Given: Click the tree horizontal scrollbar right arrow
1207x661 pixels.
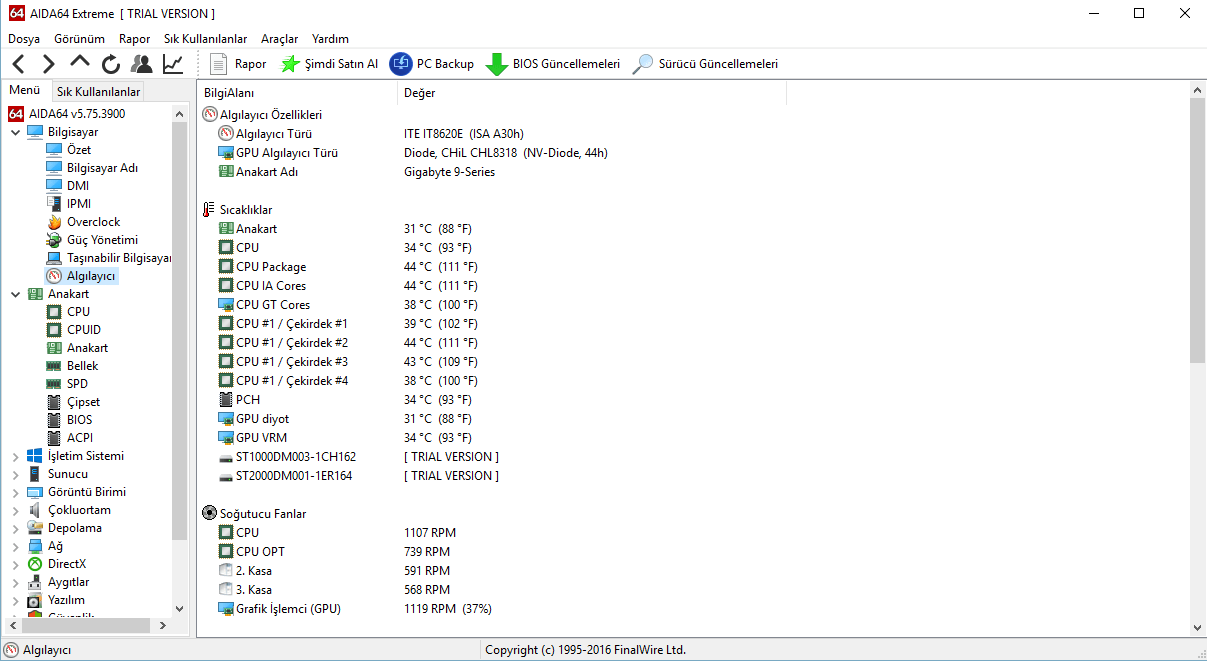Looking at the screenshot, I should [x=165, y=625].
